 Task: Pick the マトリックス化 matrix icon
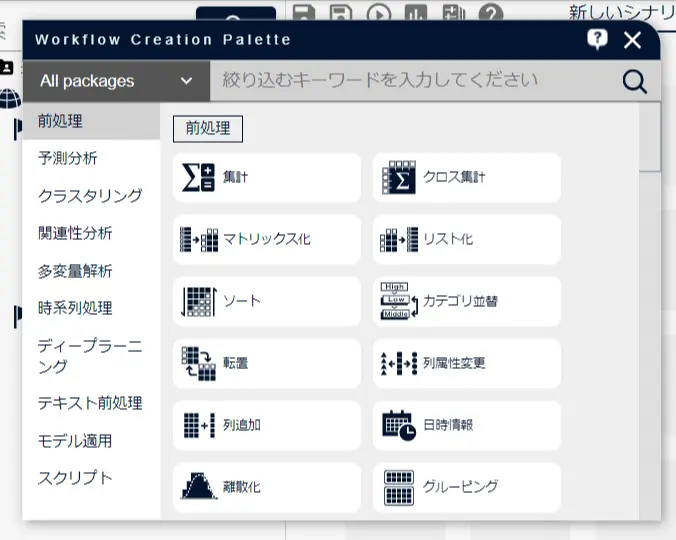click(x=199, y=239)
